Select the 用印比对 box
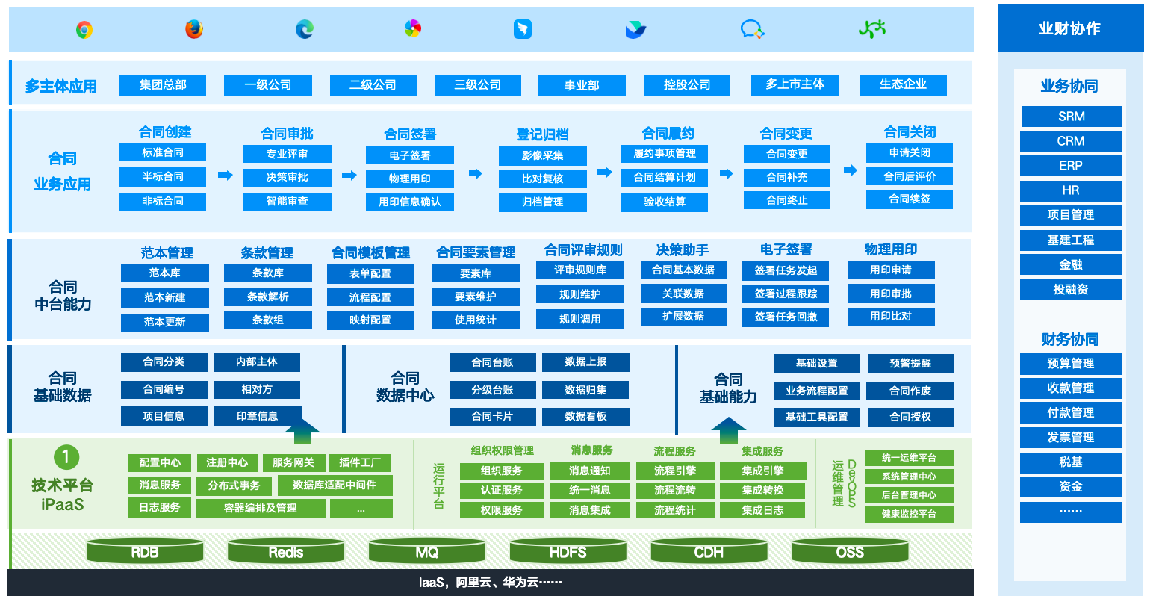This screenshot has width=1153, height=605. click(891, 317)
